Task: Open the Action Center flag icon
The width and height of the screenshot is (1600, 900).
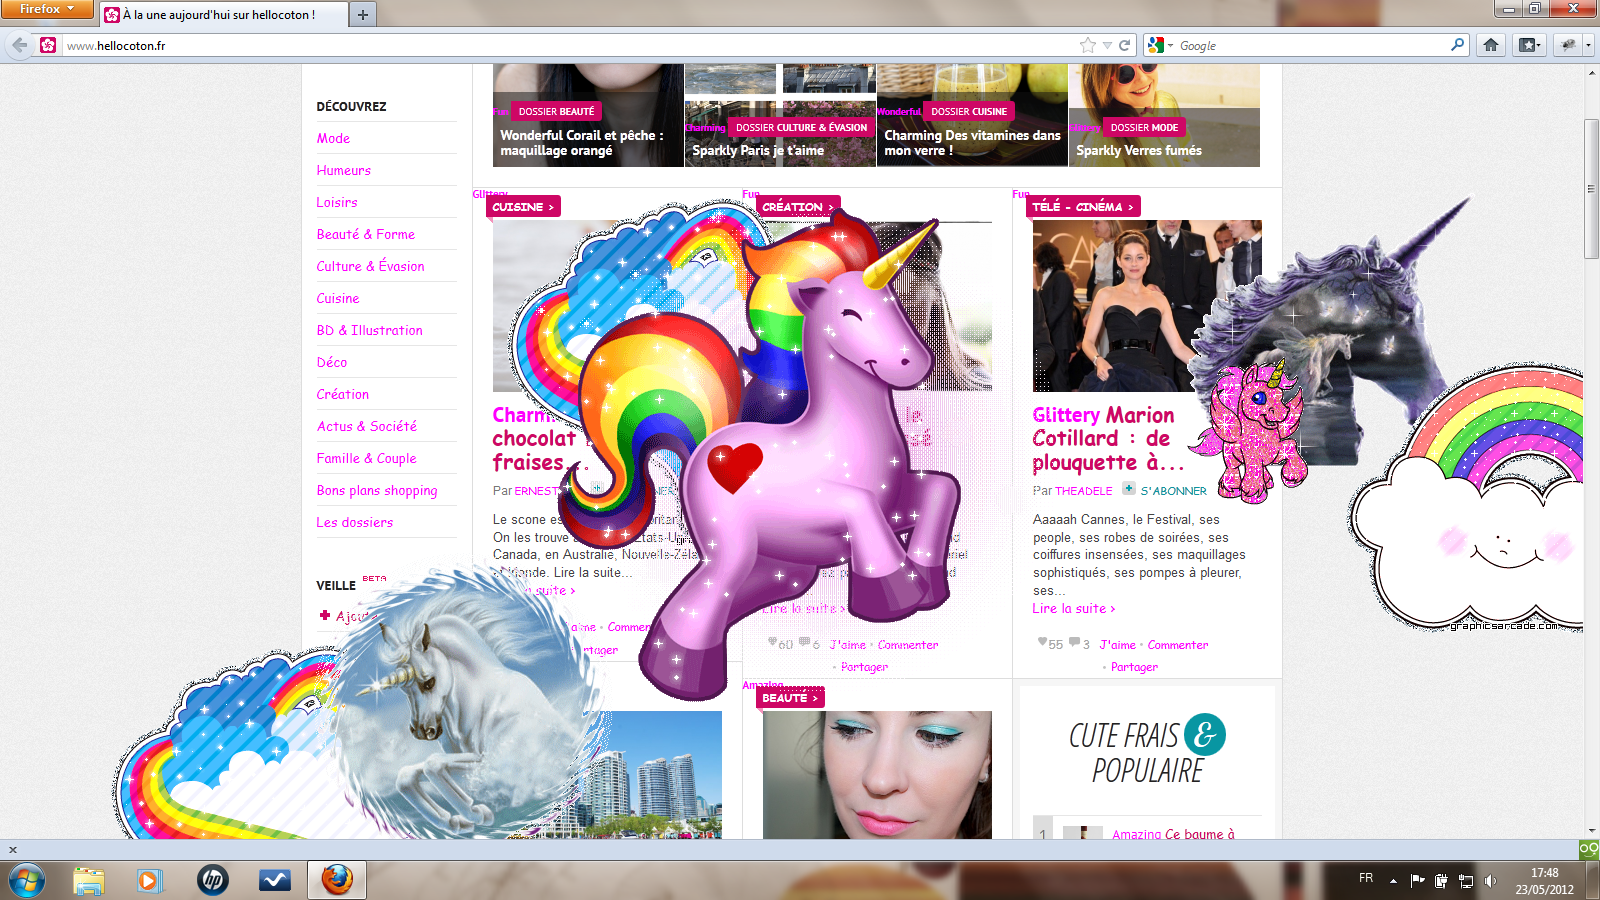Action: 1417,881
